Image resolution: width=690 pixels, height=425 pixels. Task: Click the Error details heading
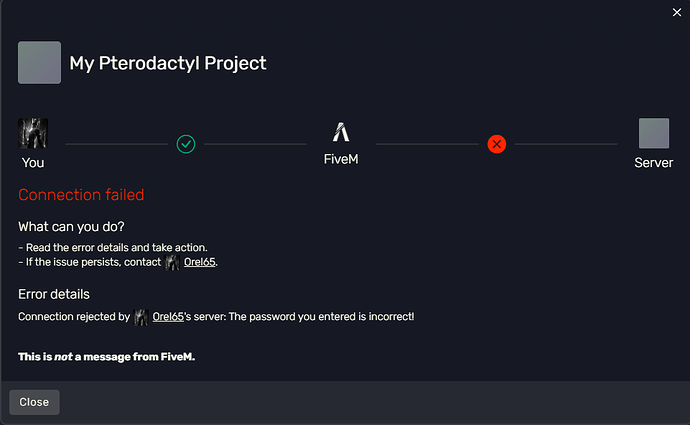tap(54, 294)
